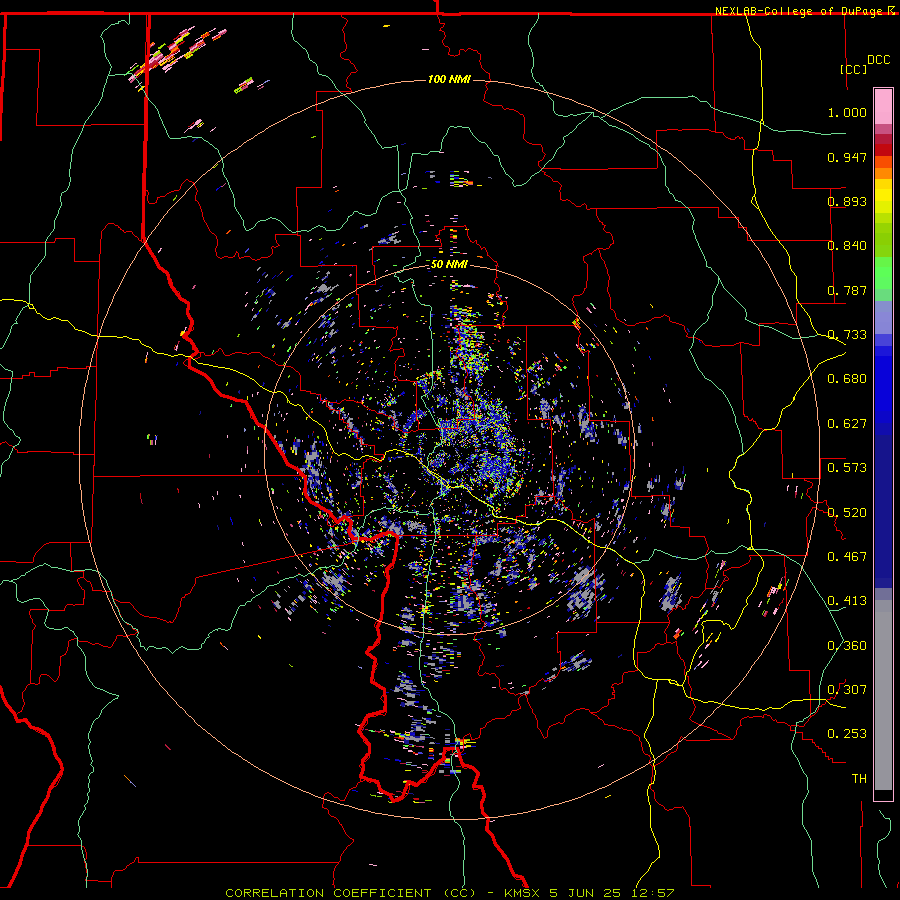900x900 pixels.
Task: Click the 0.840 legend value
Action: pyautogui.click(x=847, y=246)
